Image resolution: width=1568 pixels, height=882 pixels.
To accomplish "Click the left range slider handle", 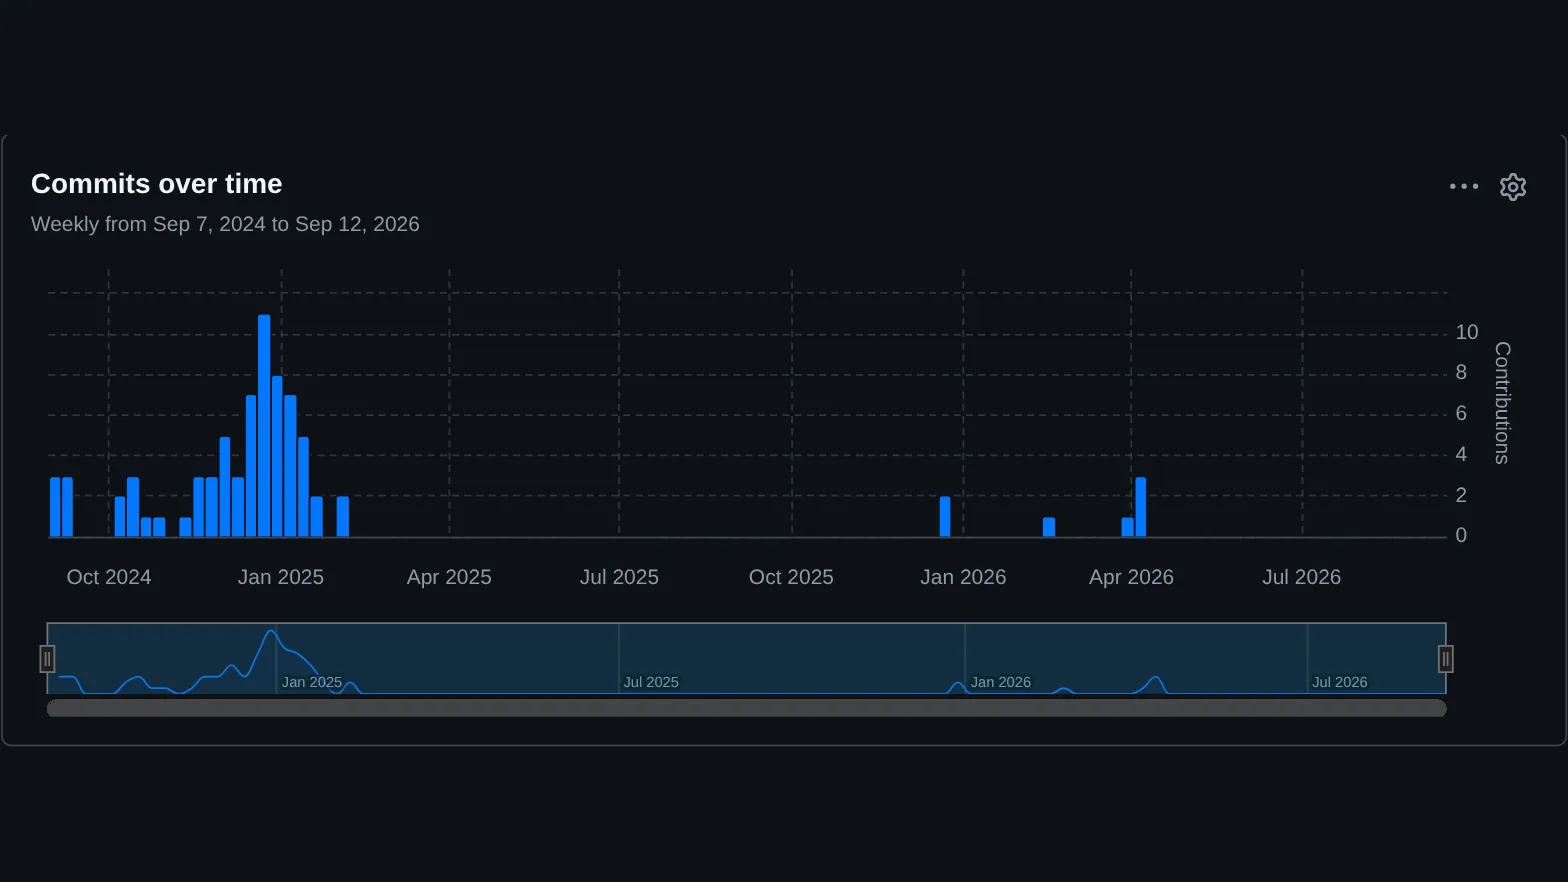I will tap(47, 659).
